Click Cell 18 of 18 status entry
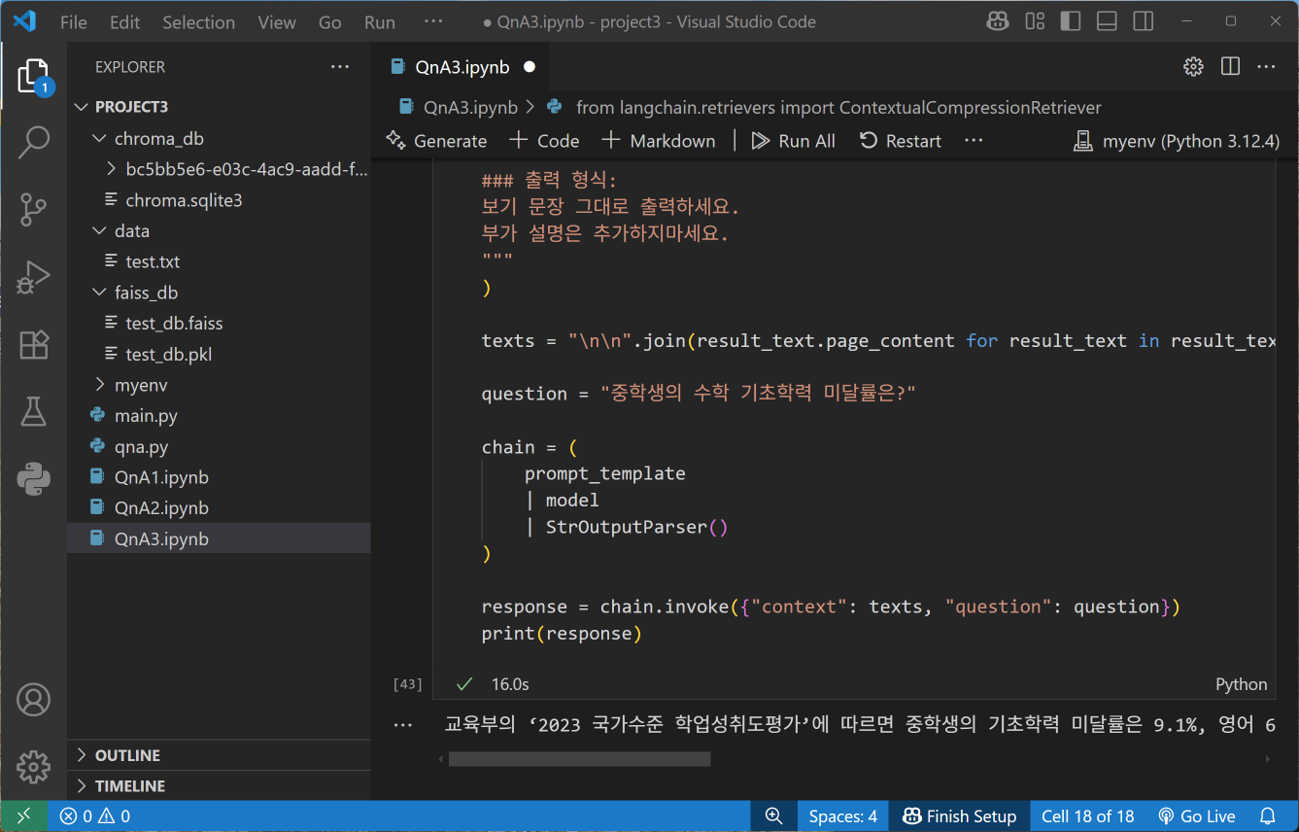Image resolution: width=1299 pixels, height=832 pixels. [x=1088, y=816]
